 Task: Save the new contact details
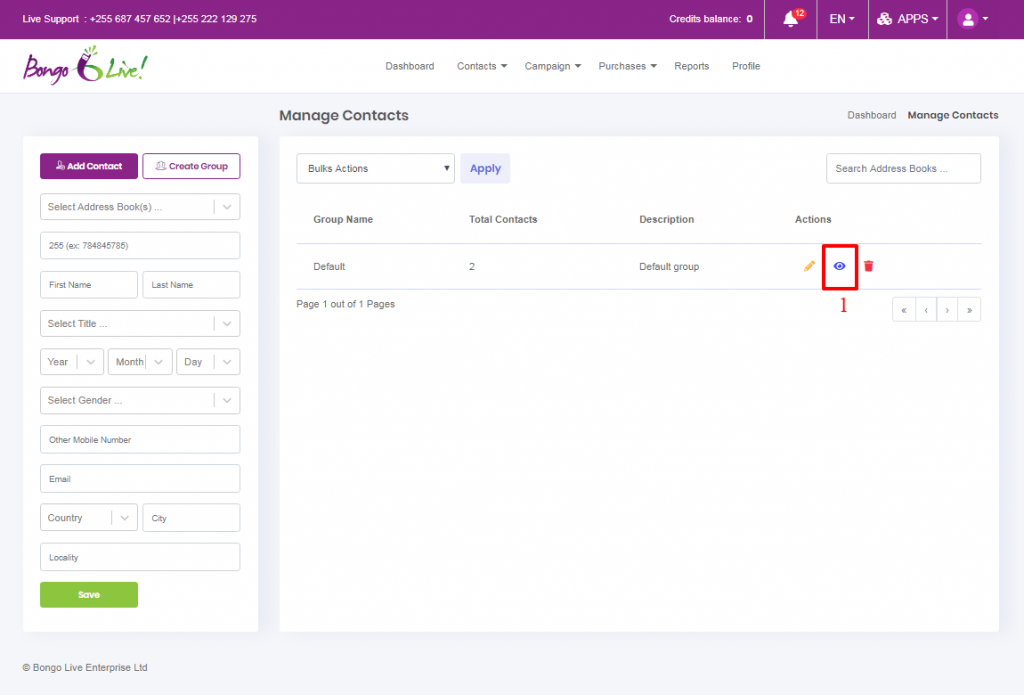click(88, 593)
